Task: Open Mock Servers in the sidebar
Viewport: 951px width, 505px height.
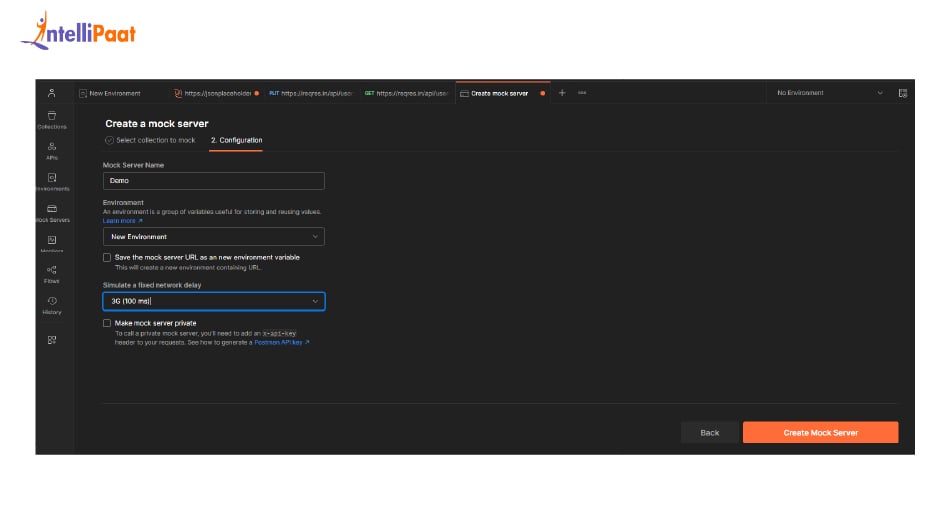Action: [x=52, y=213]
